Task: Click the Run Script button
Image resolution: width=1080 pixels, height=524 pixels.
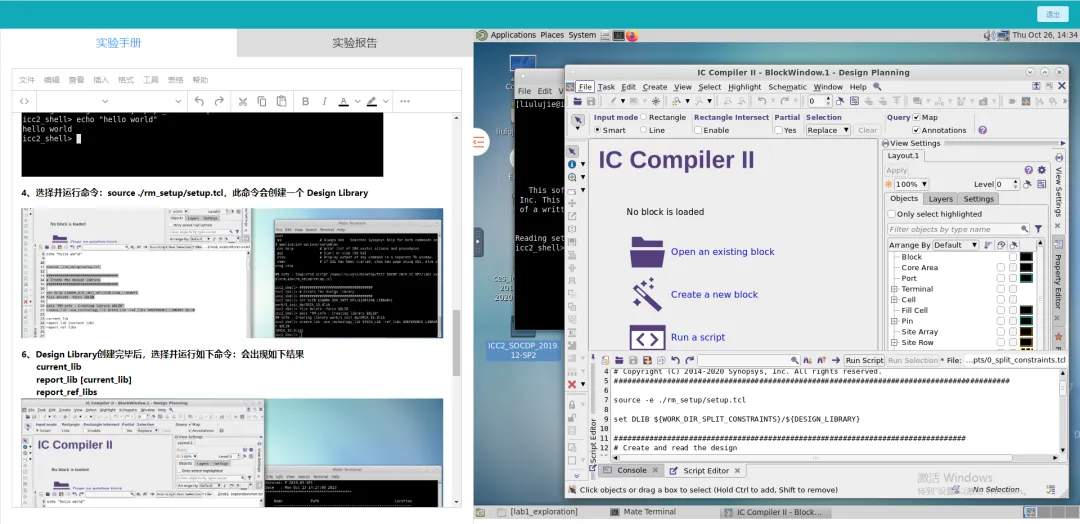Action: pos(864,360)
